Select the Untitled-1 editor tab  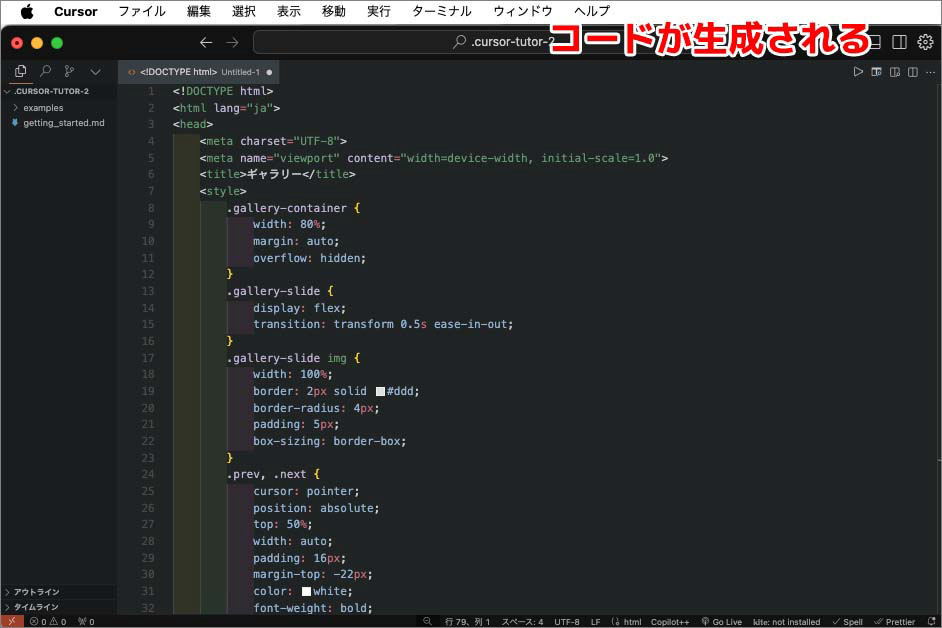tap(199, 72)
